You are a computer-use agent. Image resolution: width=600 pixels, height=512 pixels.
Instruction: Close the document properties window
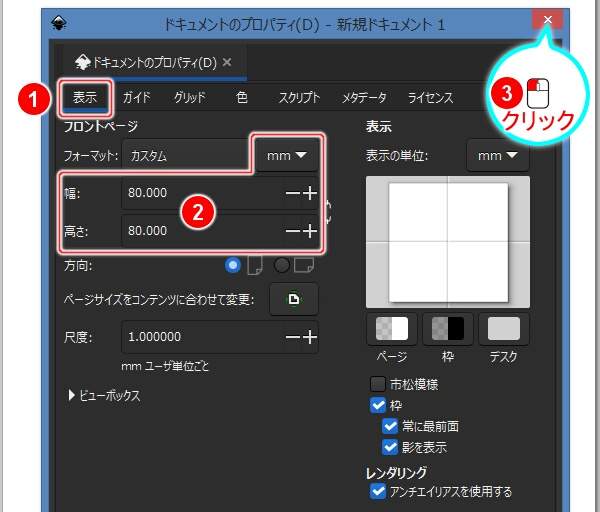tap(548, 19)
